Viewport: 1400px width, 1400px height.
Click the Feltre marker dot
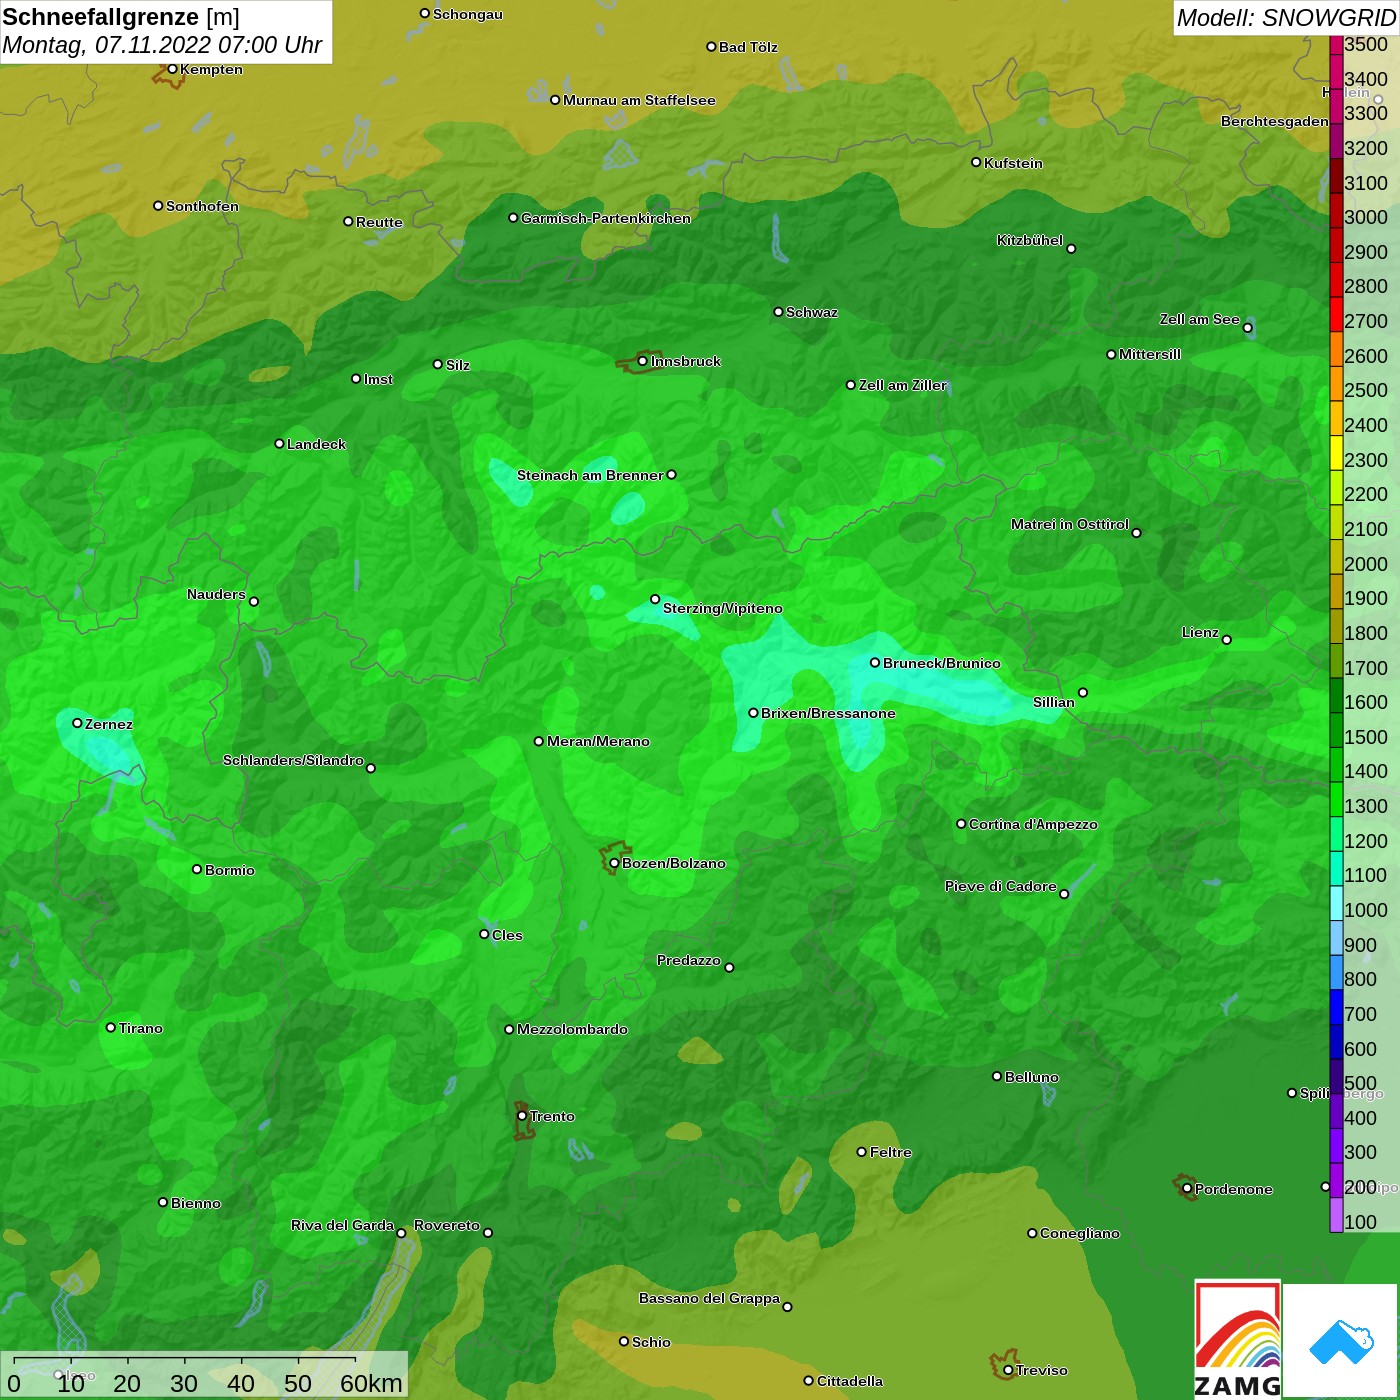862,1152
